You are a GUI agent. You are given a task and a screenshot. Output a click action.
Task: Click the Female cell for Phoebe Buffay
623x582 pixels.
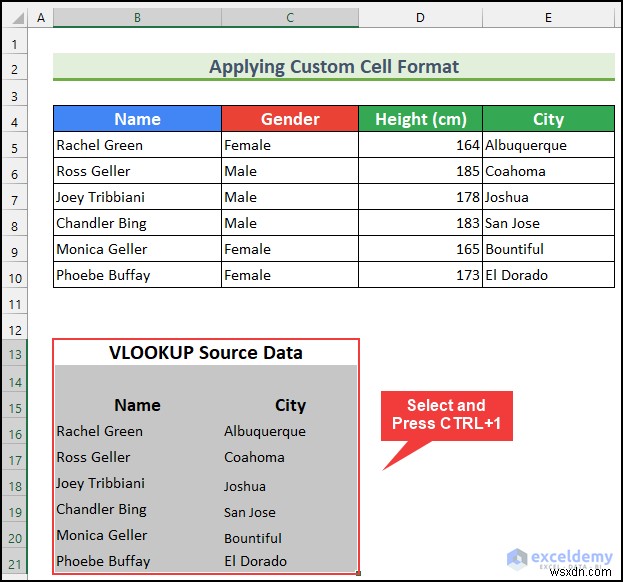290,275
